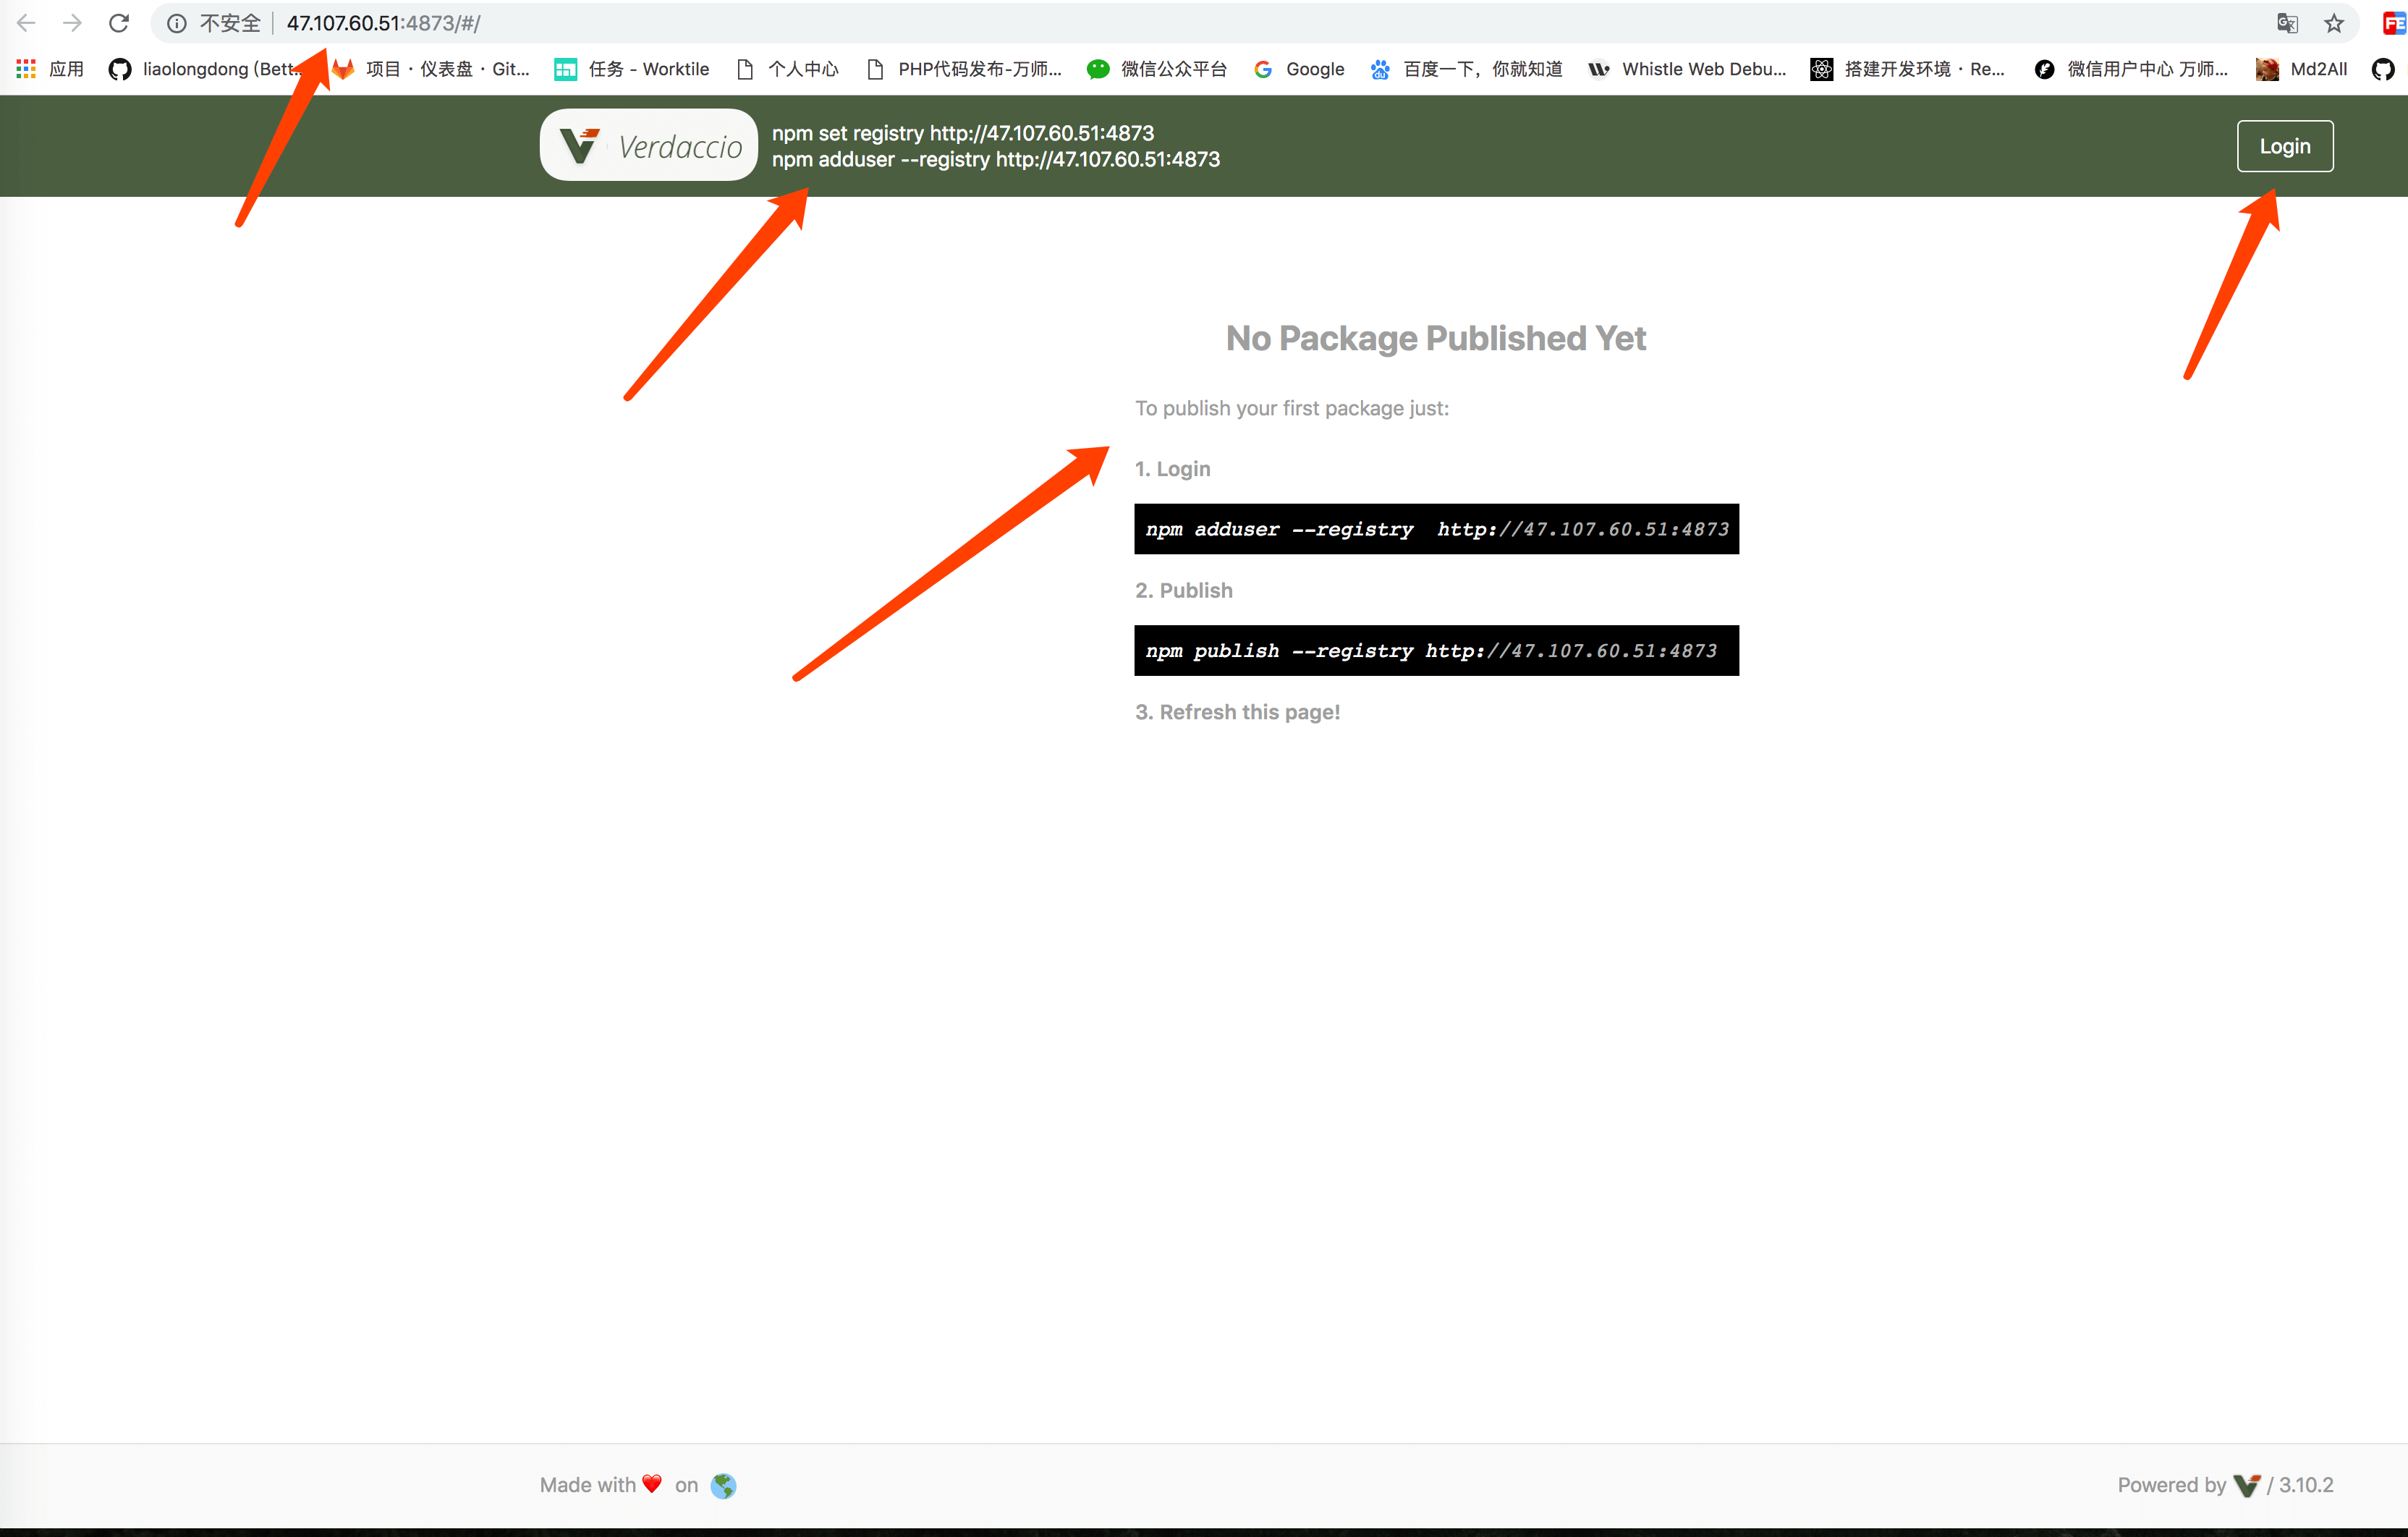
Task: Click the earth globe icon in footer
Action: coord(723,1486)
